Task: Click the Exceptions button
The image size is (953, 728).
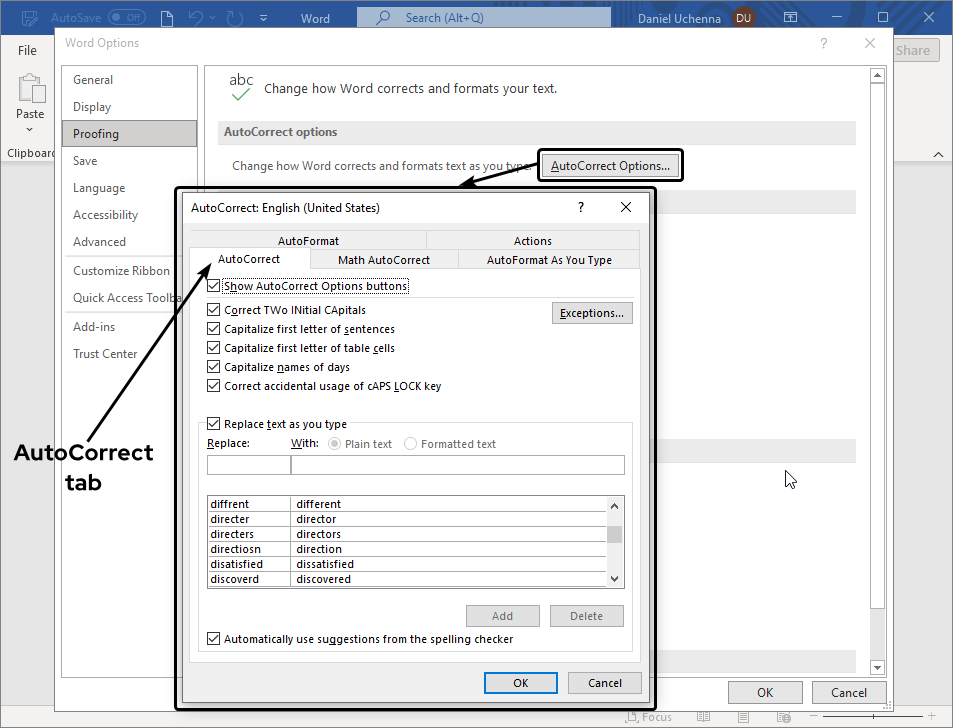Action: coord(592,312)
